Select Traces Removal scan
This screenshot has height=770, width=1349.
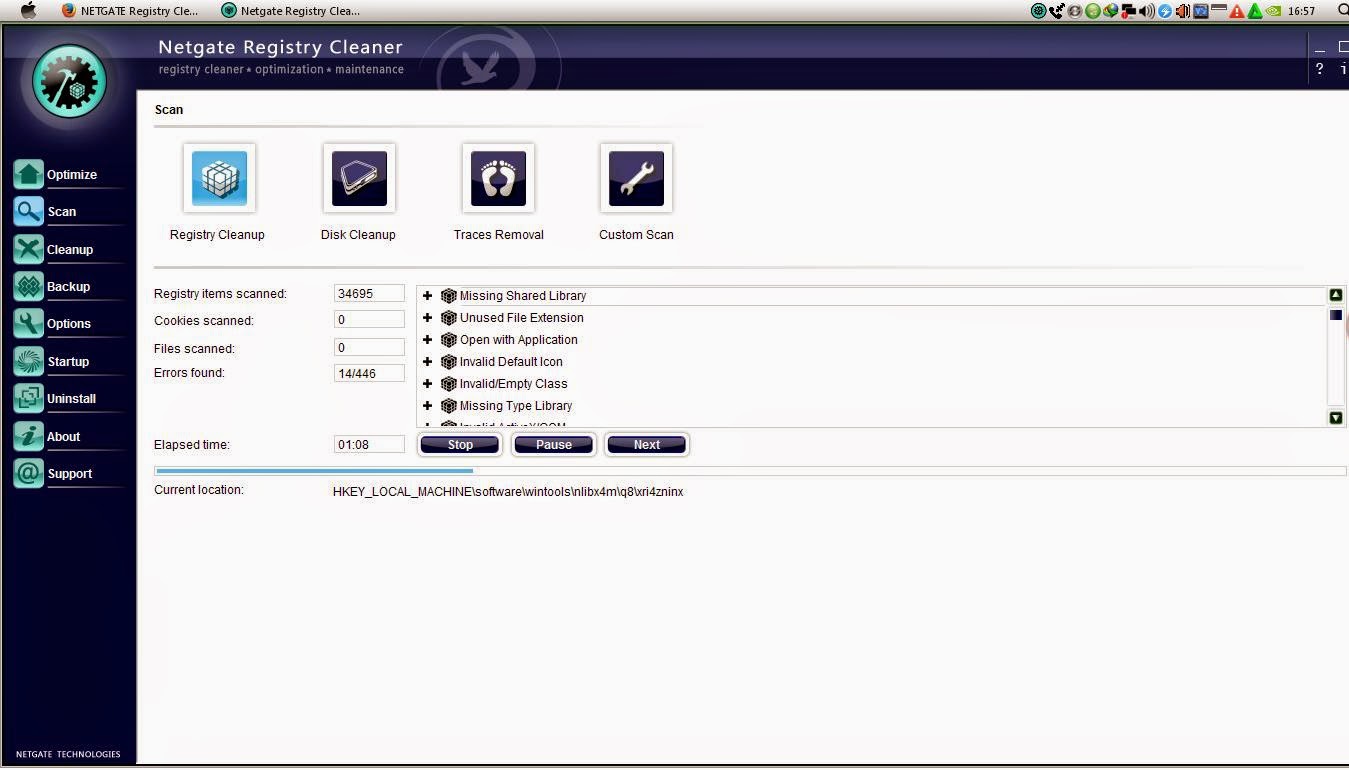coord(498,178)
